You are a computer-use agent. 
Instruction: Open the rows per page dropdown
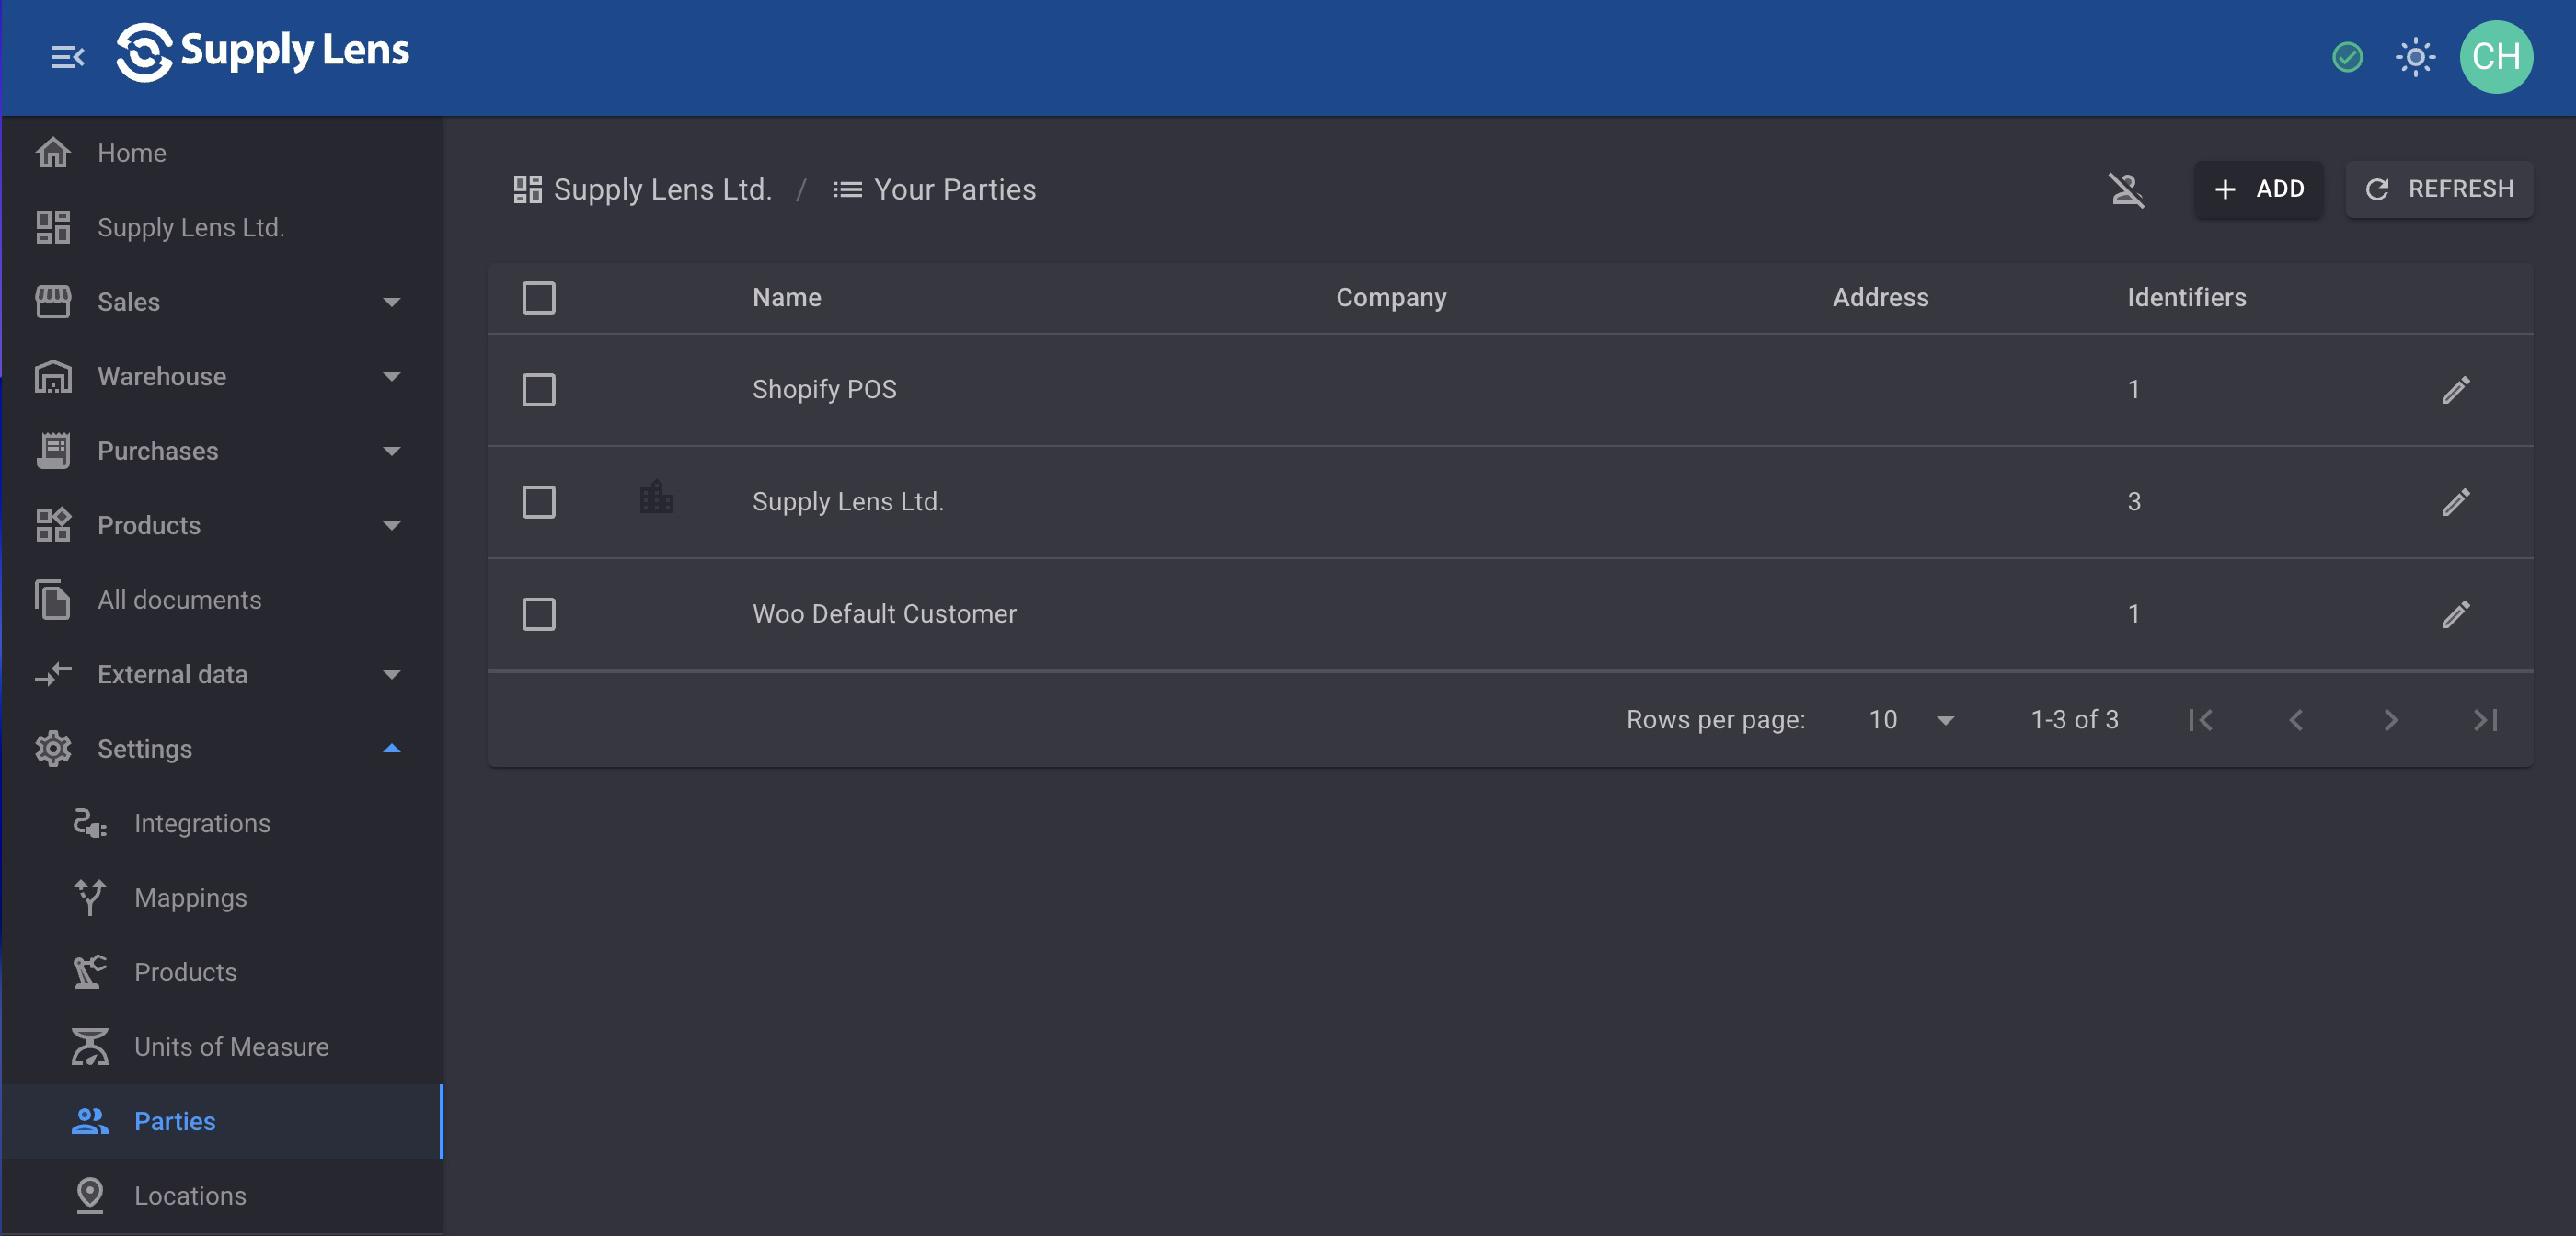(1910, 720)
